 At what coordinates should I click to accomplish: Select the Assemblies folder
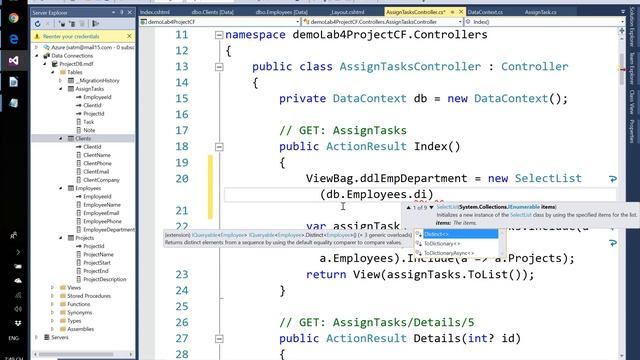pos(80,329)
